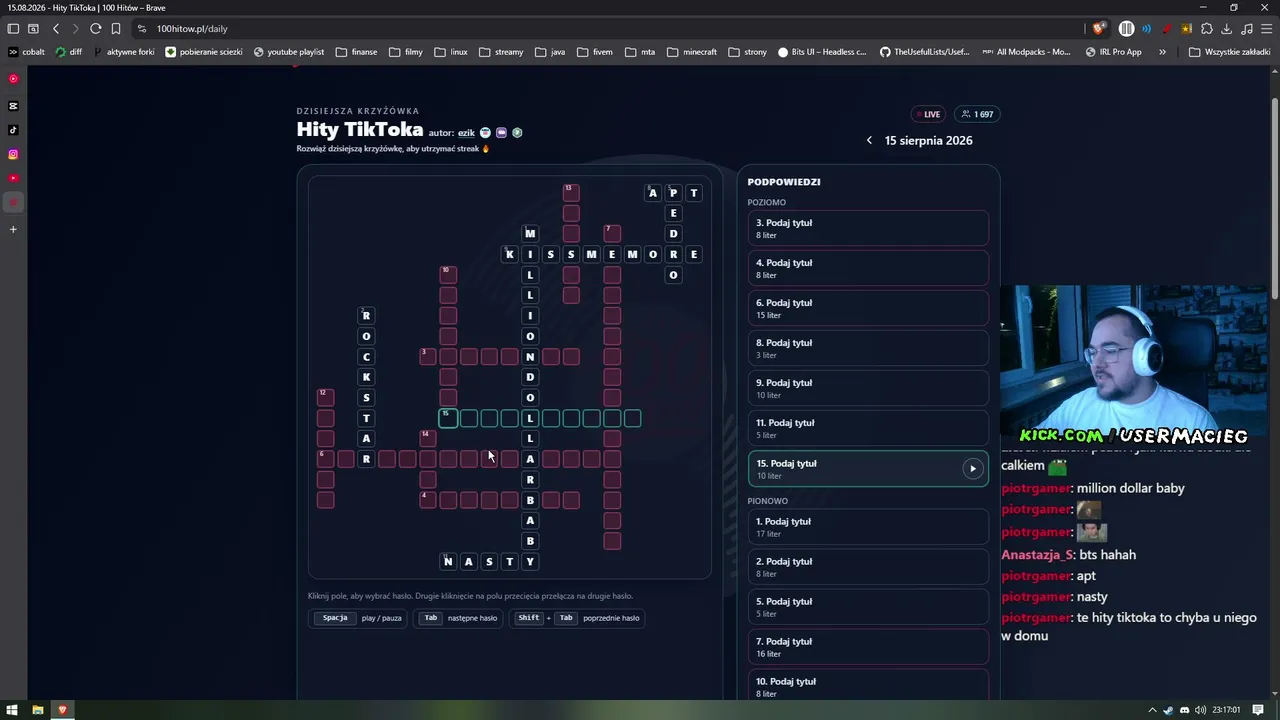The image size is (1280, 720).
Task: Click the Brave taskbar icon
Action: (62, 710)
